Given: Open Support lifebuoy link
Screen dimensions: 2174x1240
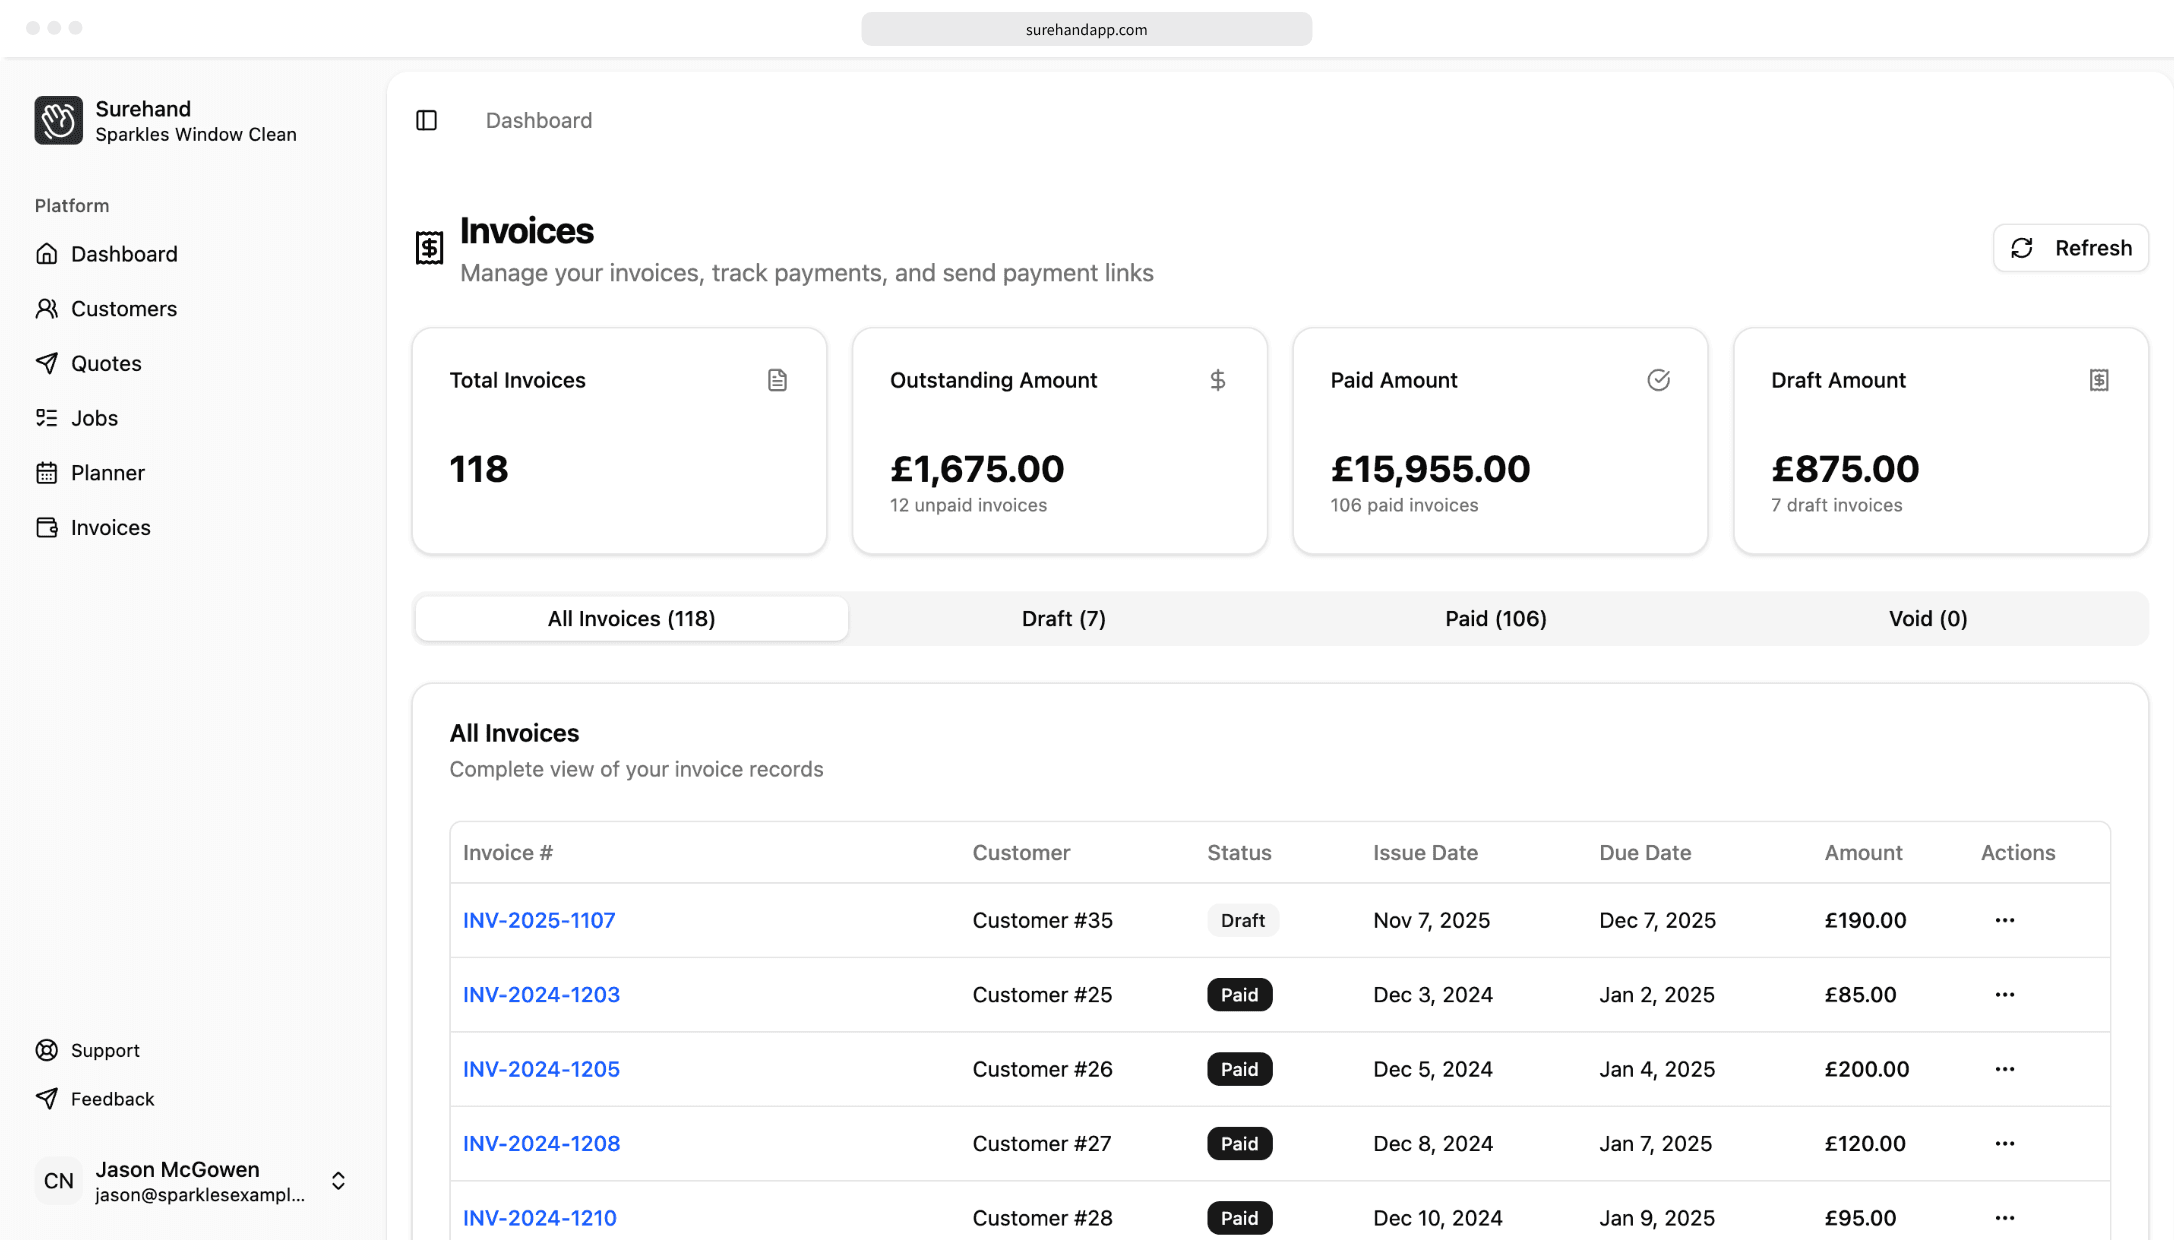Looking at the screenshot, I should (104, 1050).
